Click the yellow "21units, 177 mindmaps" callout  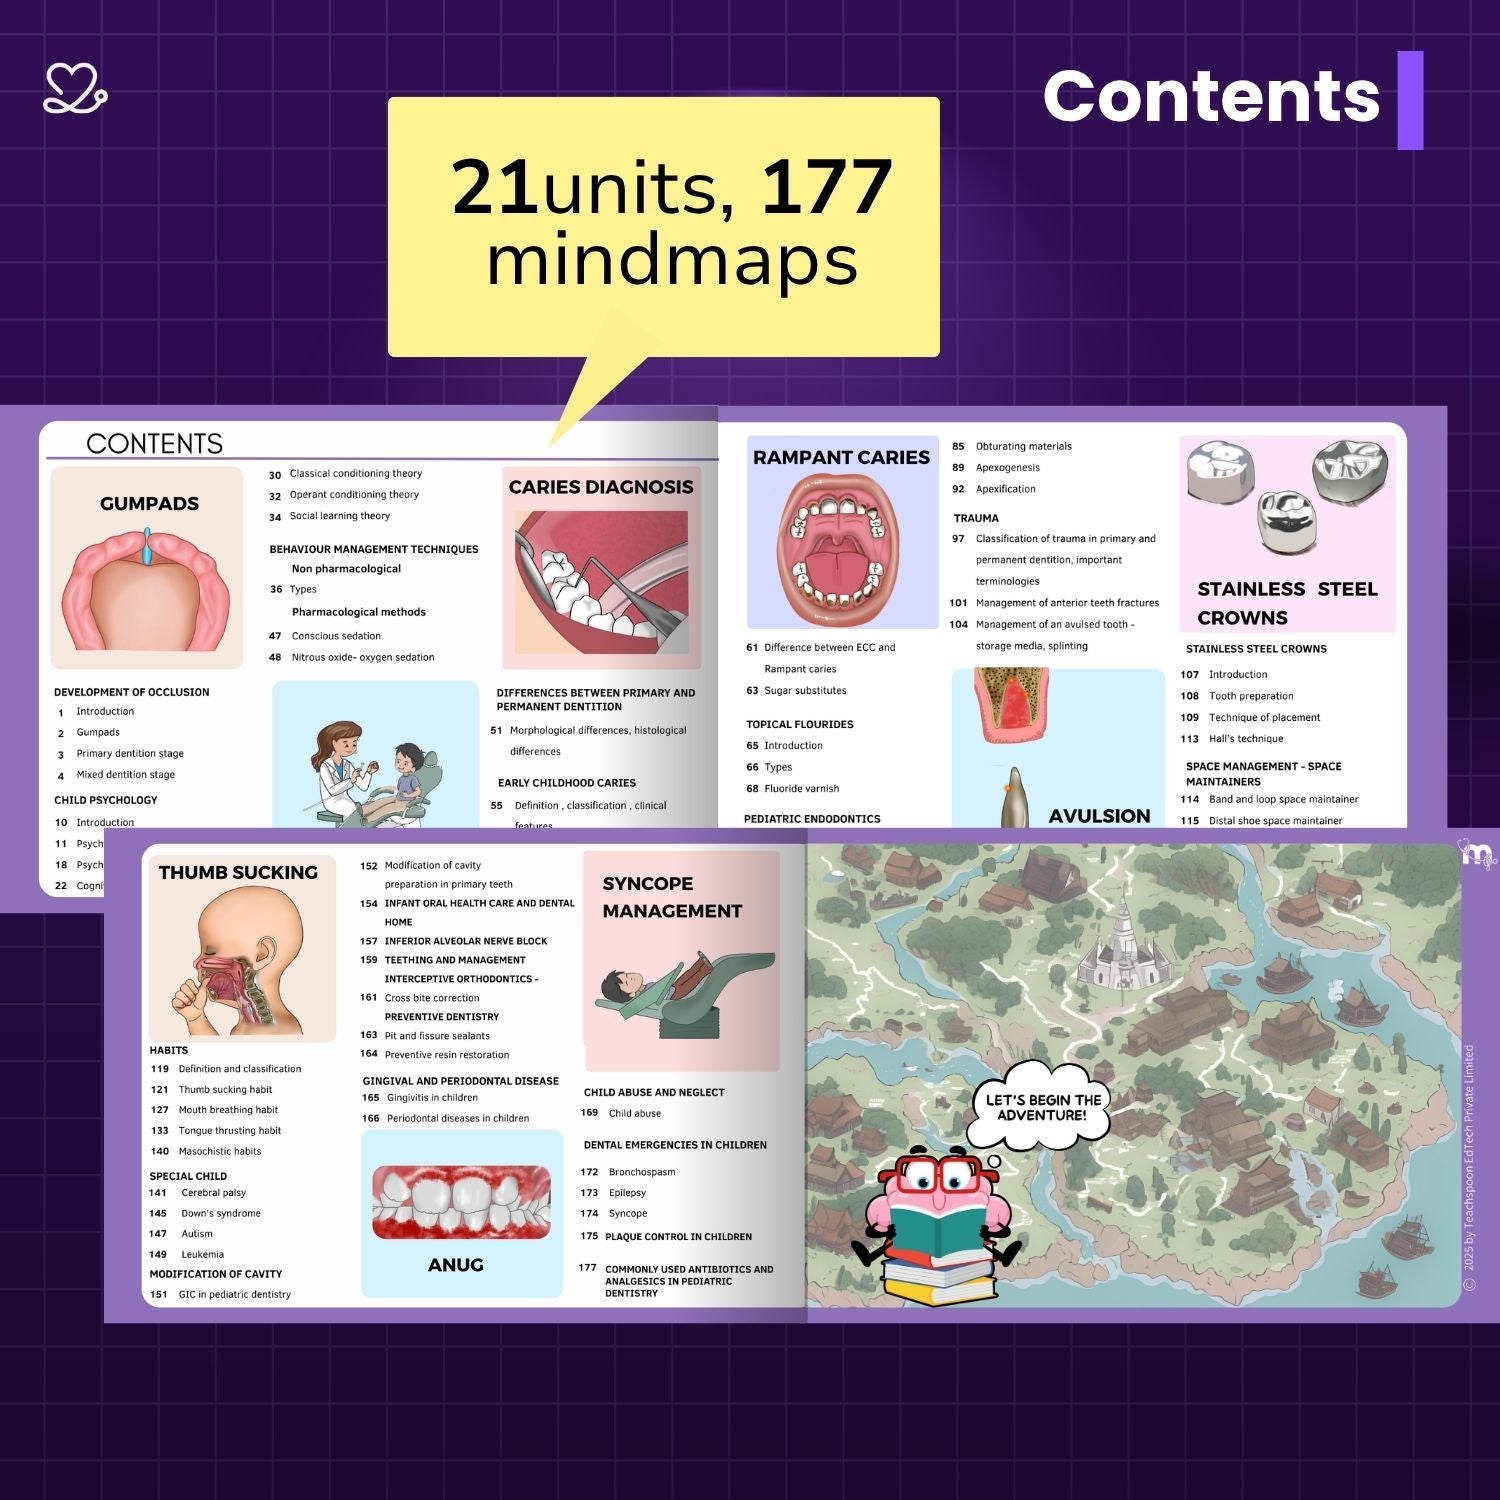(663, 226)
